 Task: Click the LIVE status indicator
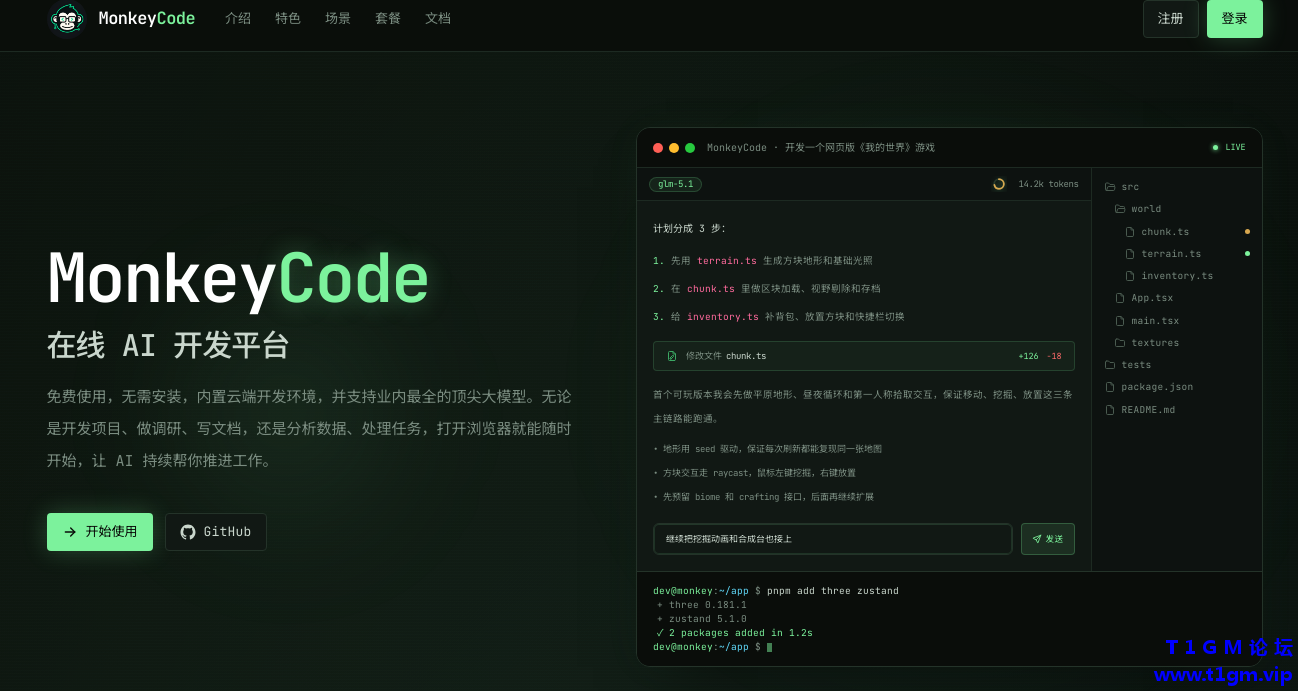[x=1228, y=147]
